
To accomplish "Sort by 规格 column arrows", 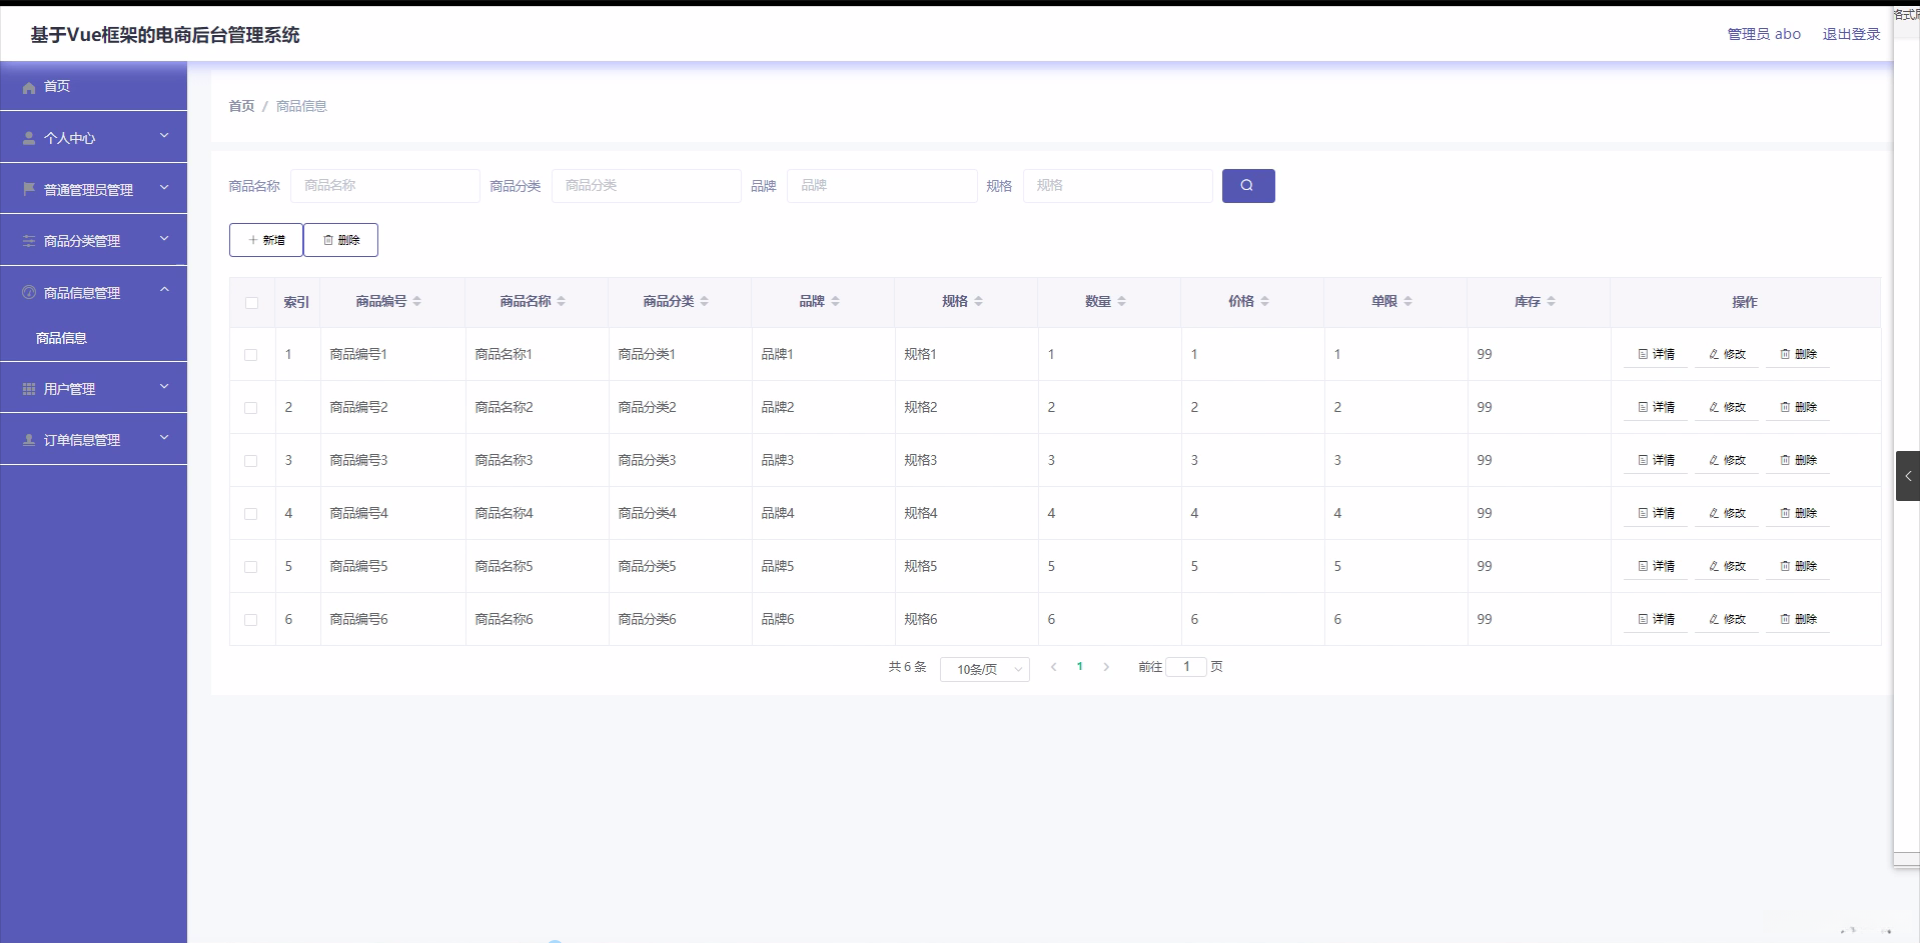I will click(x=978, y=301).
